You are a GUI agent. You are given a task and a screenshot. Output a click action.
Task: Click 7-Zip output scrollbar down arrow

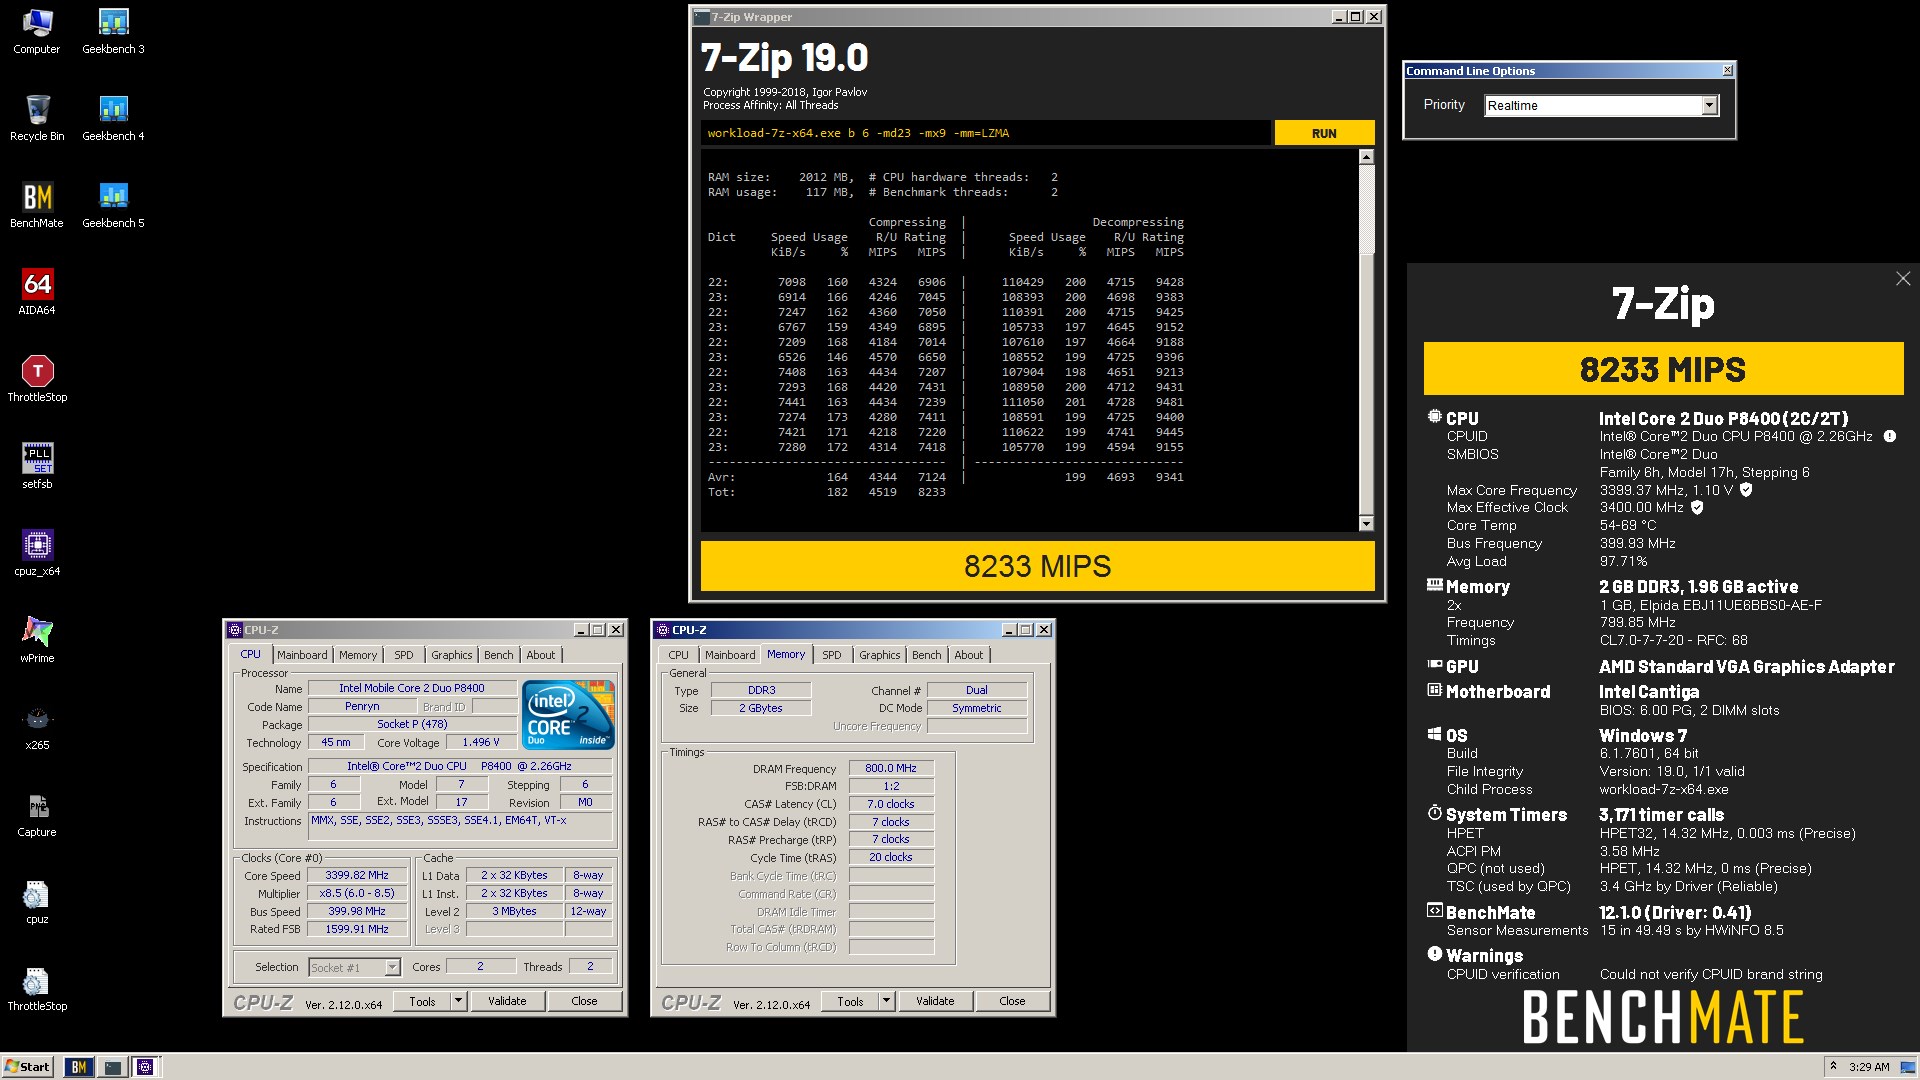point(1366,523)
